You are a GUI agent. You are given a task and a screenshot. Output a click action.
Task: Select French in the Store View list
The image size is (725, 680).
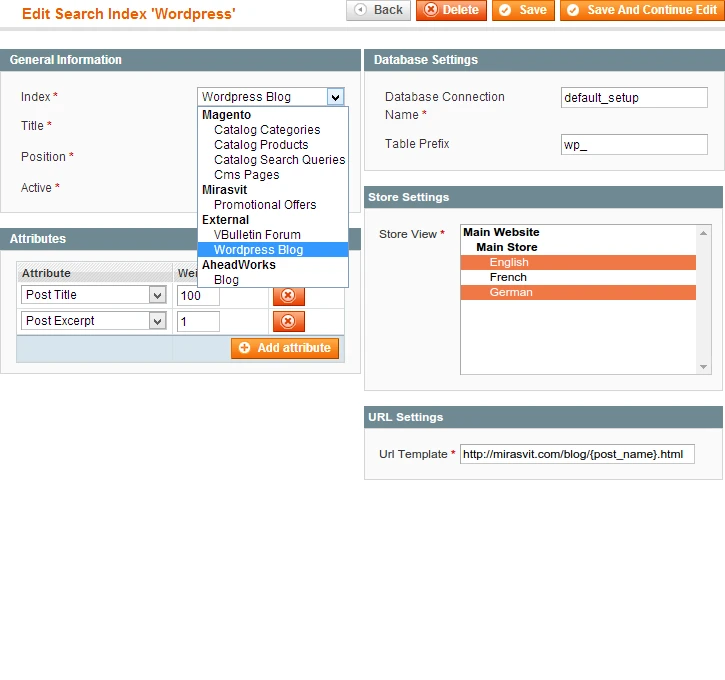[x=508, y=277]
